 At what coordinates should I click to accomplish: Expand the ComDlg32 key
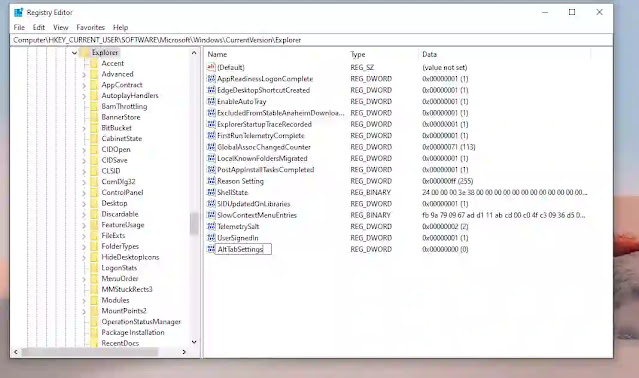click(x=84, y=182)
